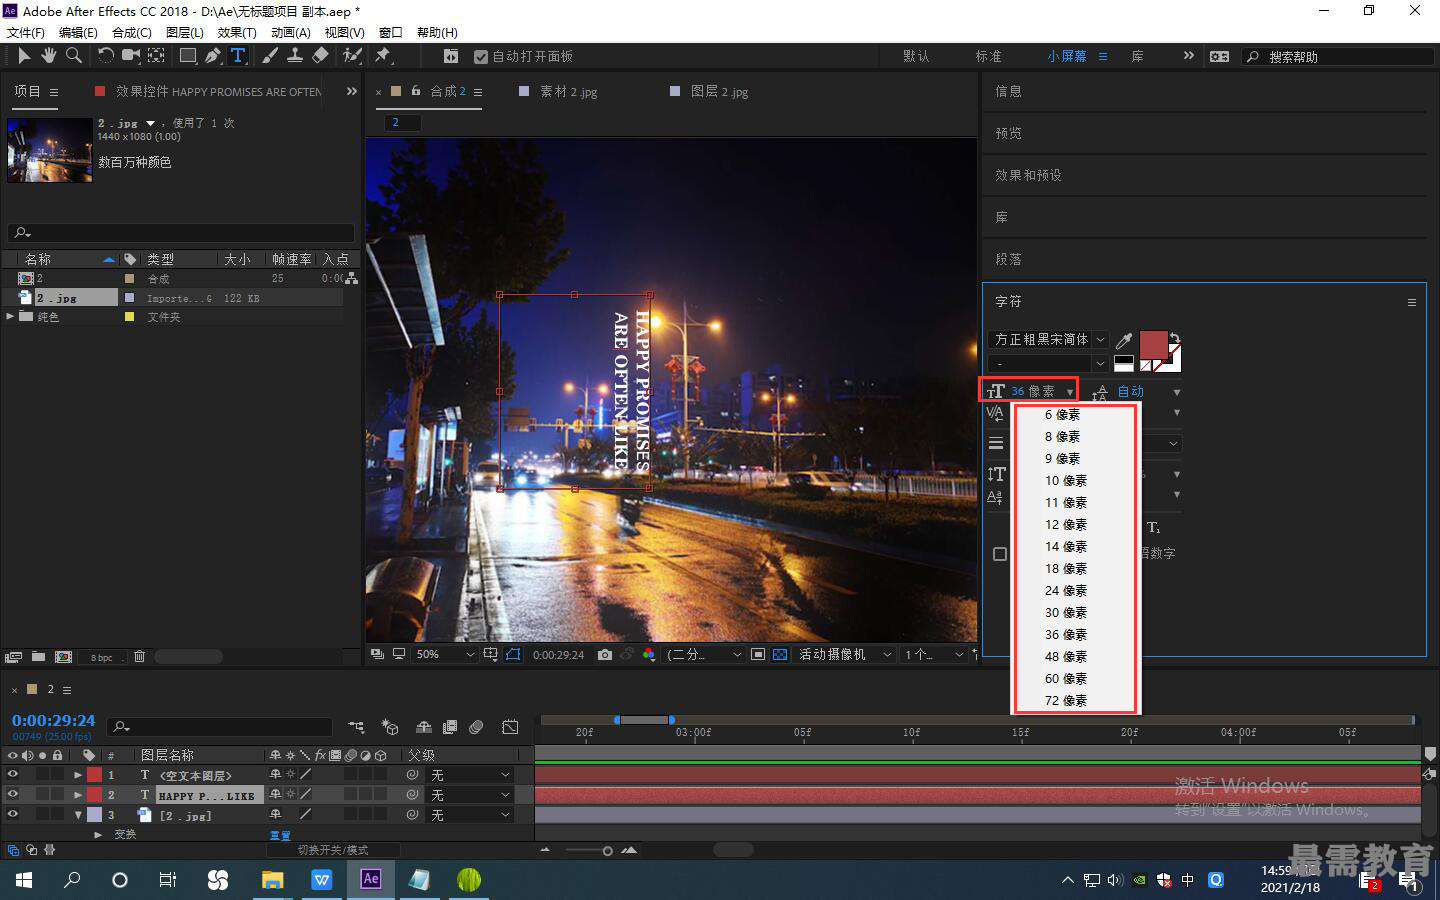
Task: Select the Zoom magnifier tool
Action: pos(74,56)
